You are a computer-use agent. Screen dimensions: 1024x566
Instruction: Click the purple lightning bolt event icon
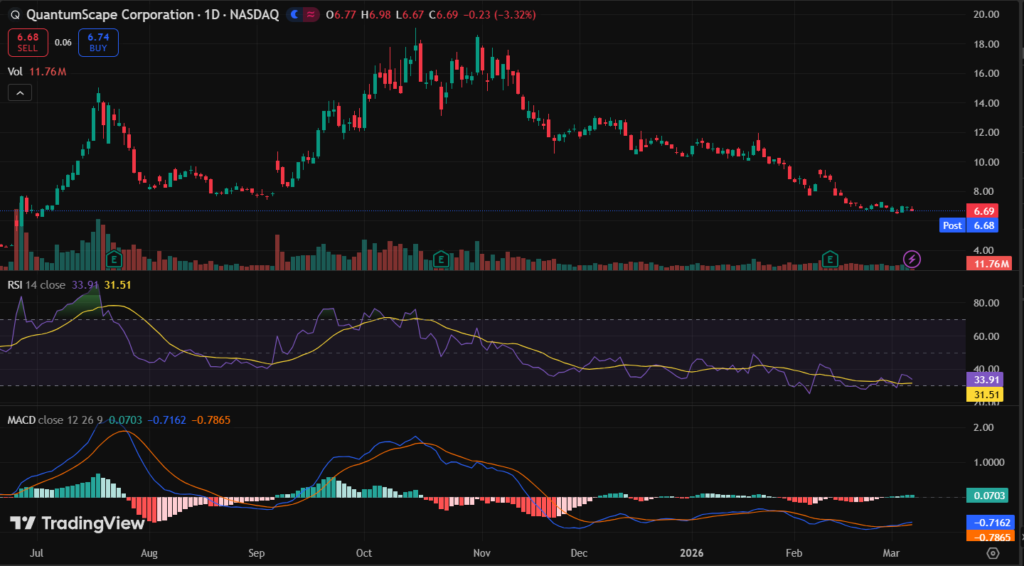[x=912, y=259]
